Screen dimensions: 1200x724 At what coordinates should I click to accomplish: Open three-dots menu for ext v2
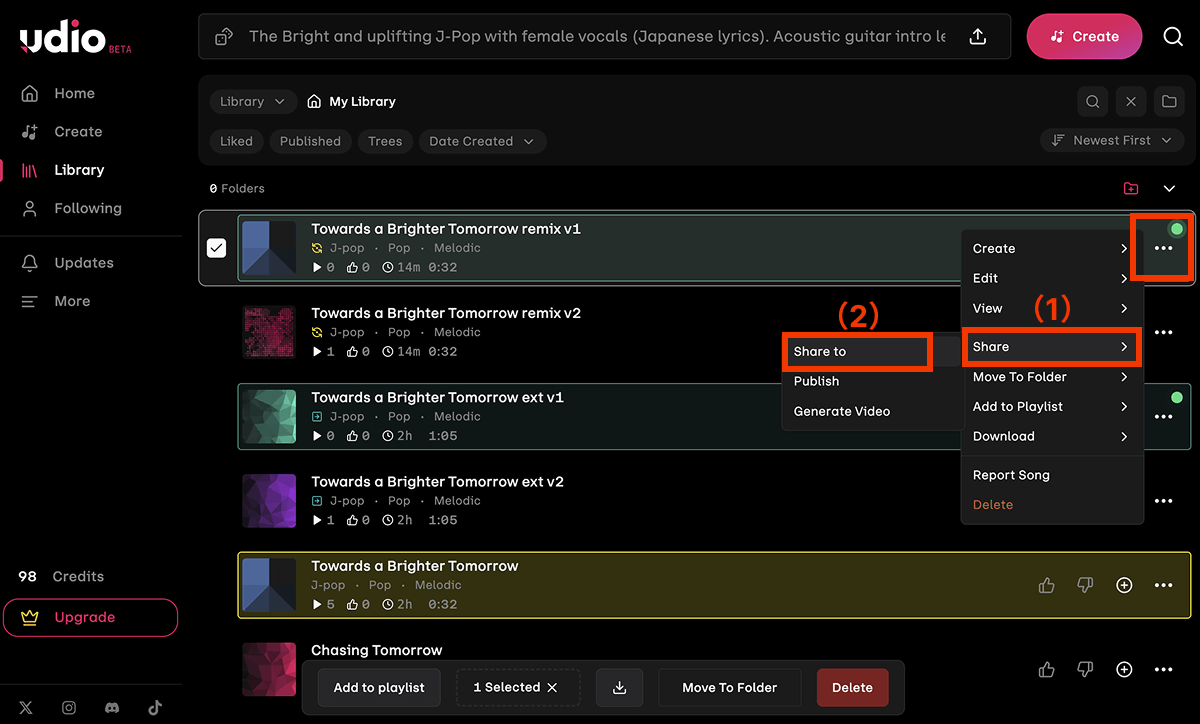[x=1163, y=501]
